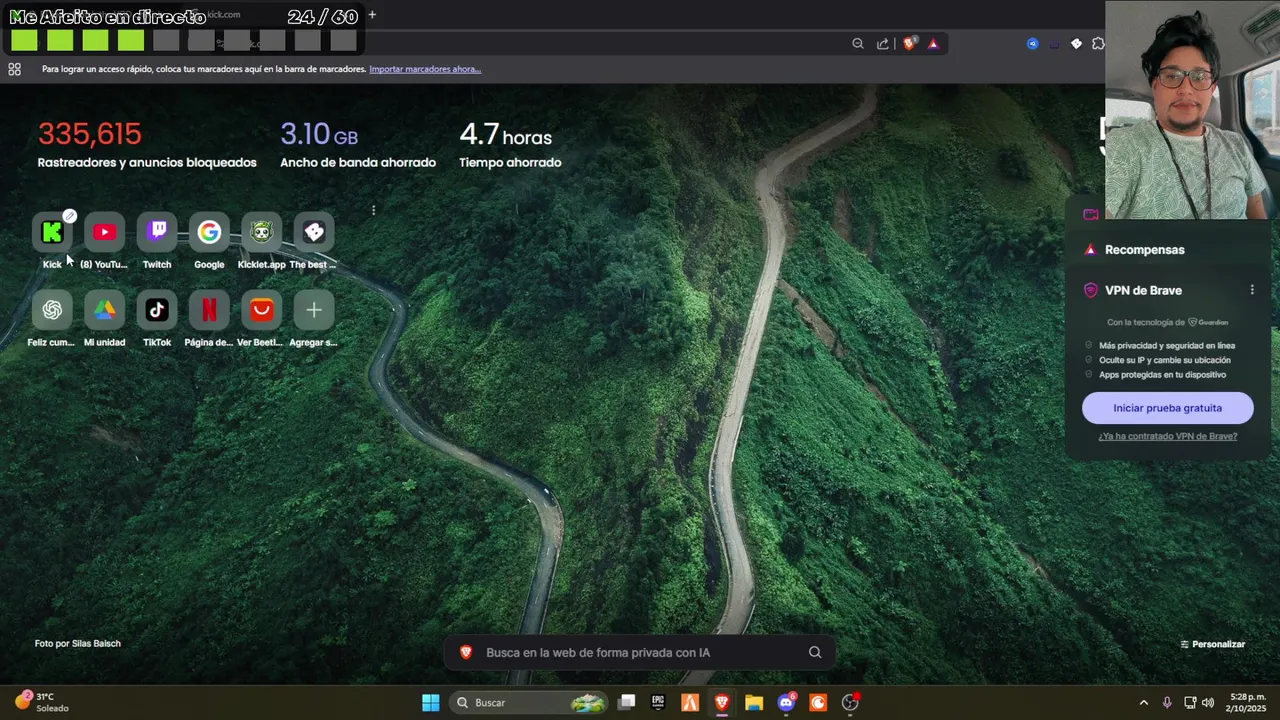Click Brave browser icon in the taskbar

coord(722,703)
